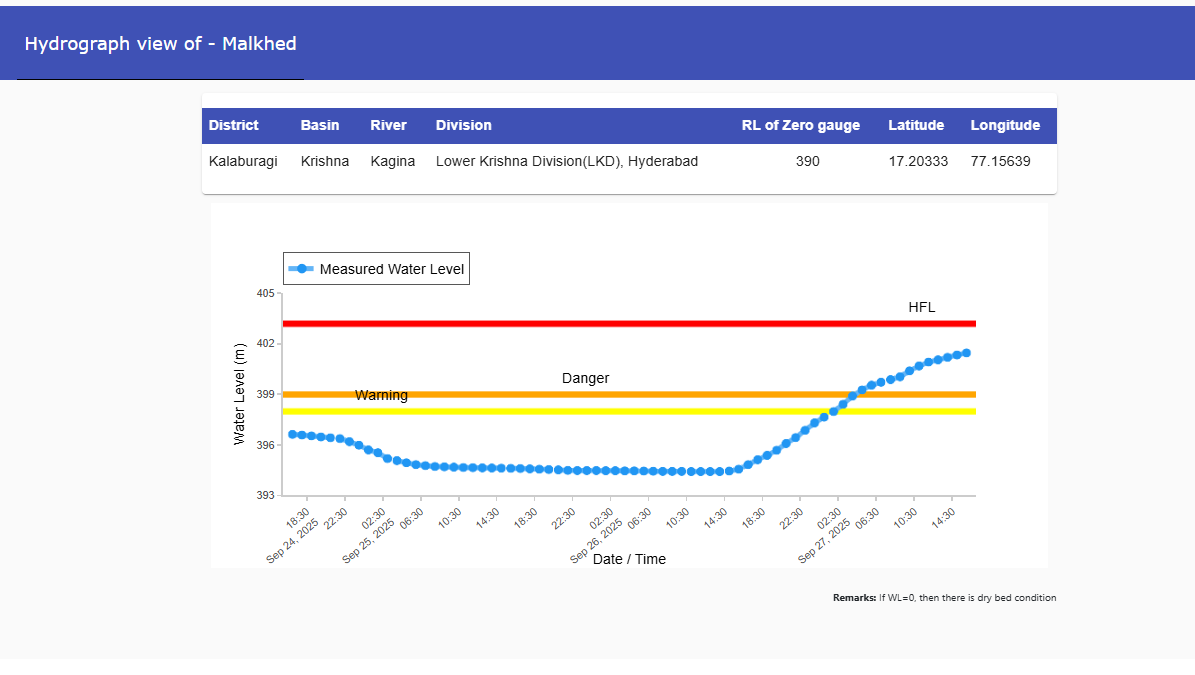The width and height of the screenshot is (1195, 675).
Task: Select the 'RL of Zero gauge' header
Action: [801, 126]
